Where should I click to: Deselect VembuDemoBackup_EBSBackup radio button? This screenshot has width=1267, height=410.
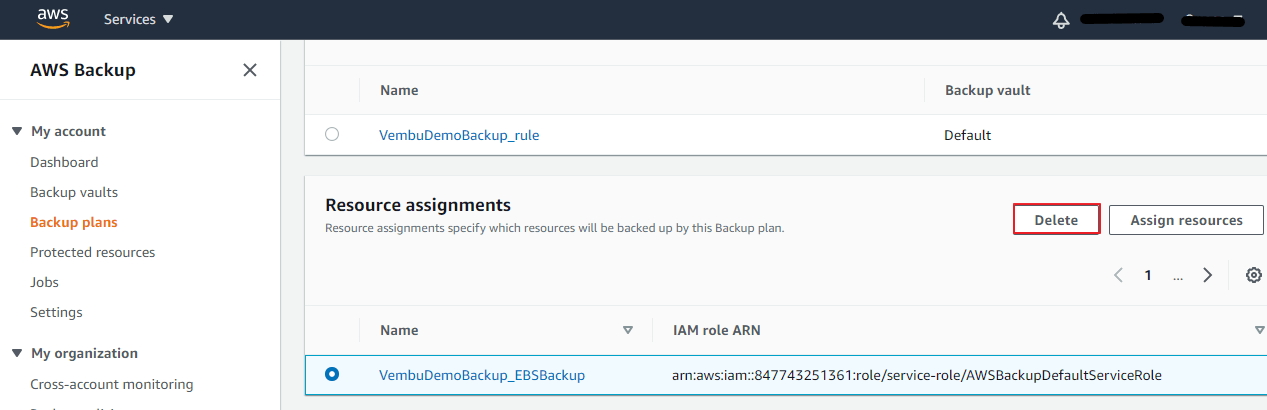click(332, 374)
